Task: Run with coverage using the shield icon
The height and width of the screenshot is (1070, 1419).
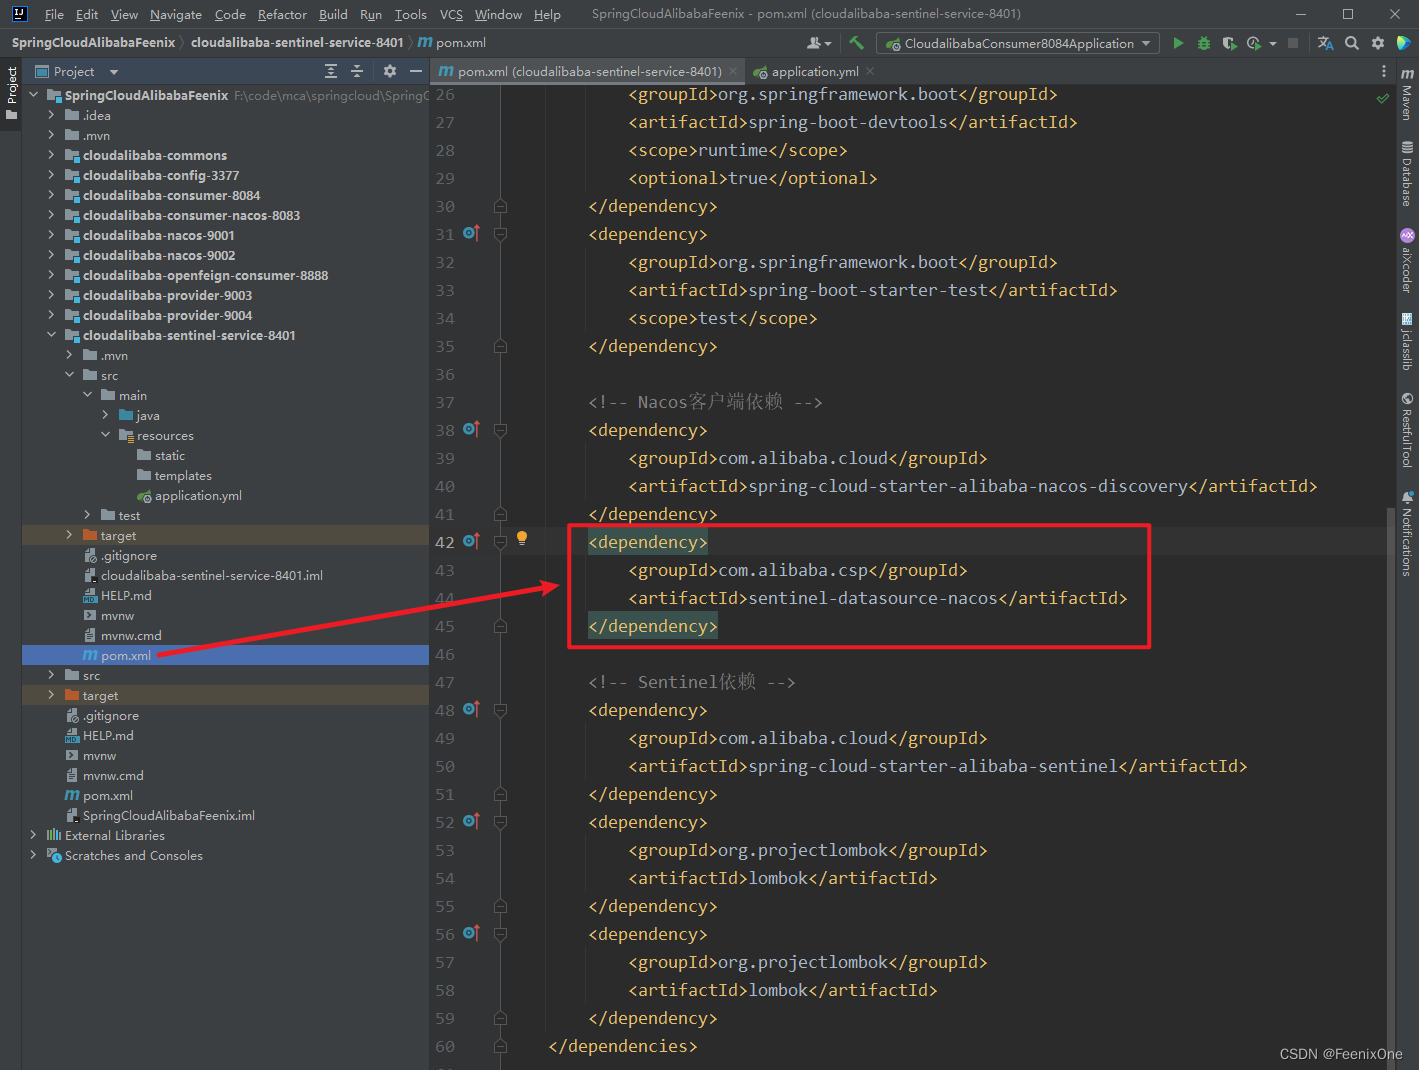Action: [1229, 43]
